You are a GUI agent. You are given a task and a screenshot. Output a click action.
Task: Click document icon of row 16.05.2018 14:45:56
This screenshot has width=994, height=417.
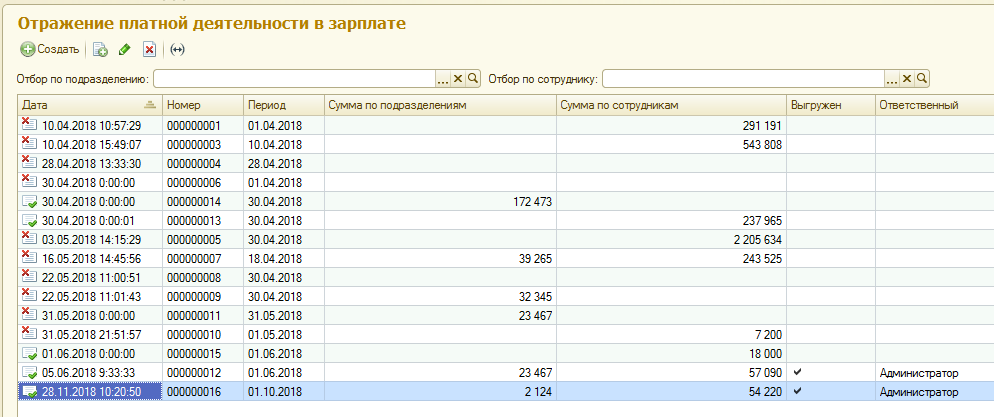tap(29, 258)
